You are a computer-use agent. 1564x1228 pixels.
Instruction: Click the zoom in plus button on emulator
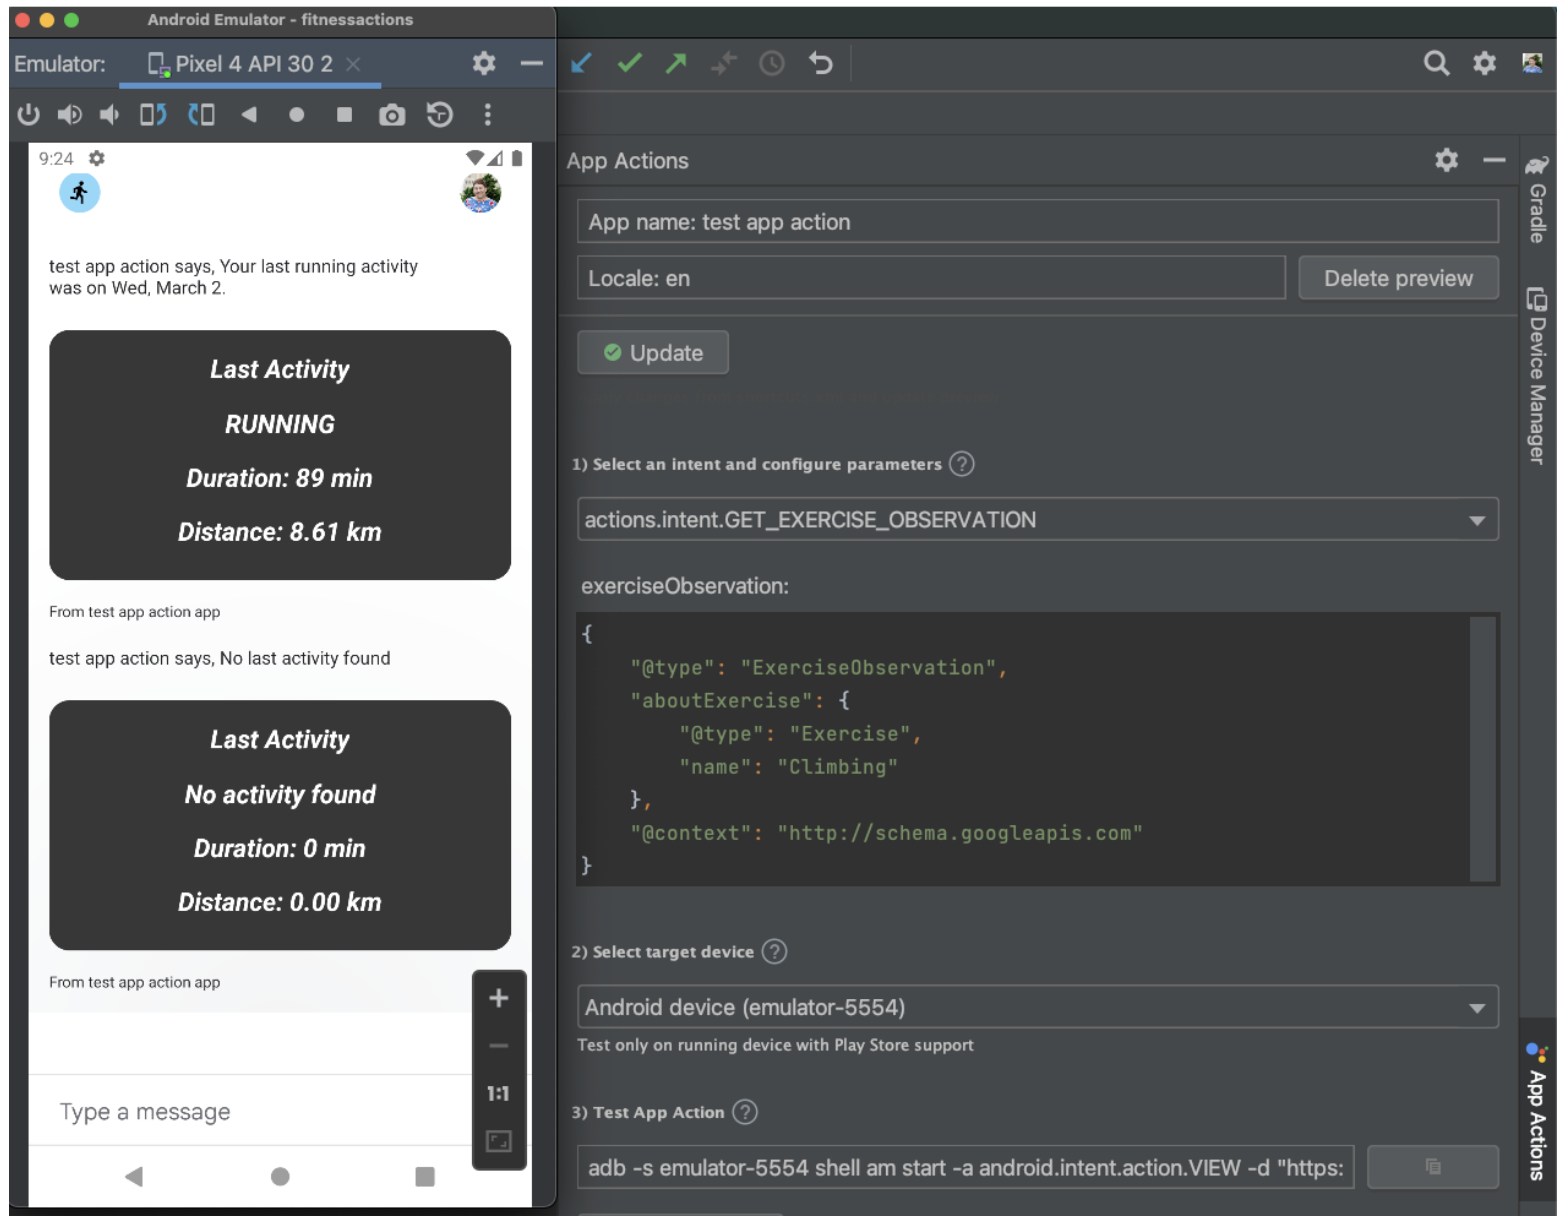tap(498, 998)
